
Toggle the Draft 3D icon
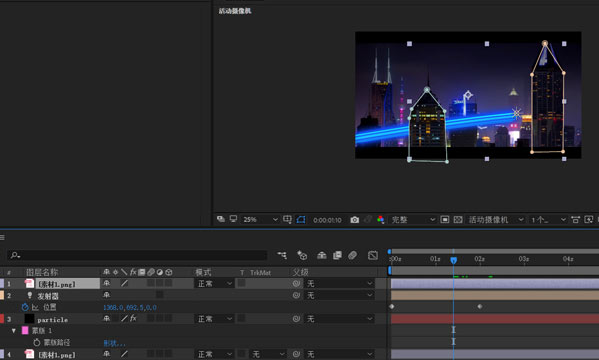click(x=302, y=255)
